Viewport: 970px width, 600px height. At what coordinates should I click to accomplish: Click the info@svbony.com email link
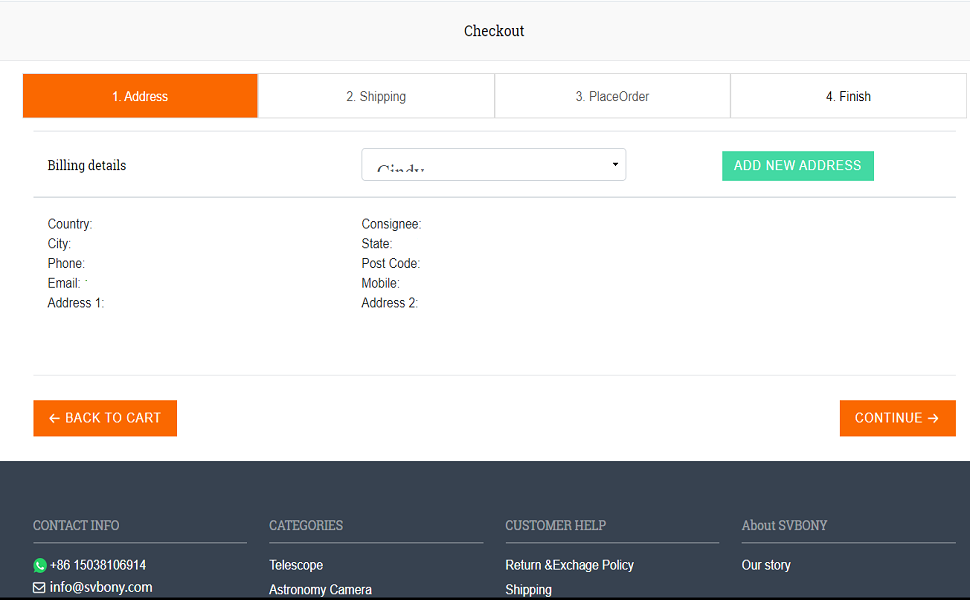point(101,587)
